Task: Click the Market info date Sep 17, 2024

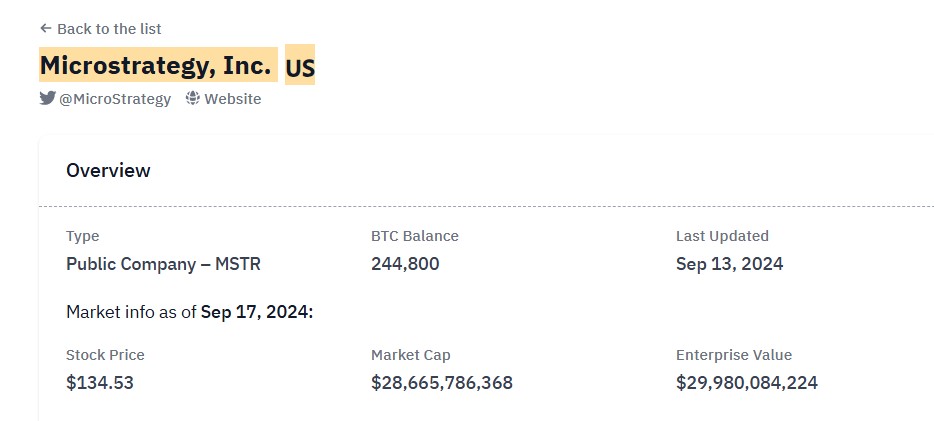Action: tap(257, 311)
